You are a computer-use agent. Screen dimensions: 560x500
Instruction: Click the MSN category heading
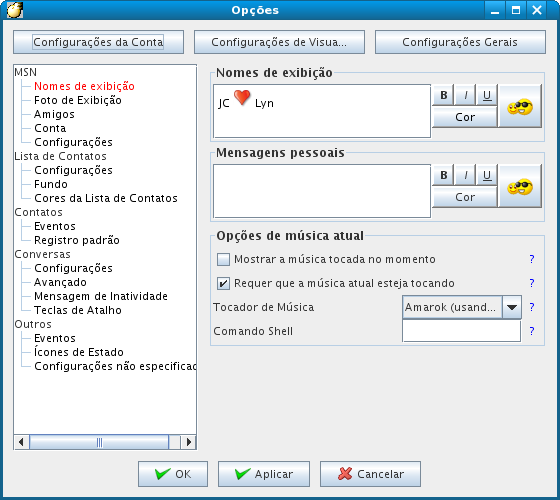tap(25, 72)
